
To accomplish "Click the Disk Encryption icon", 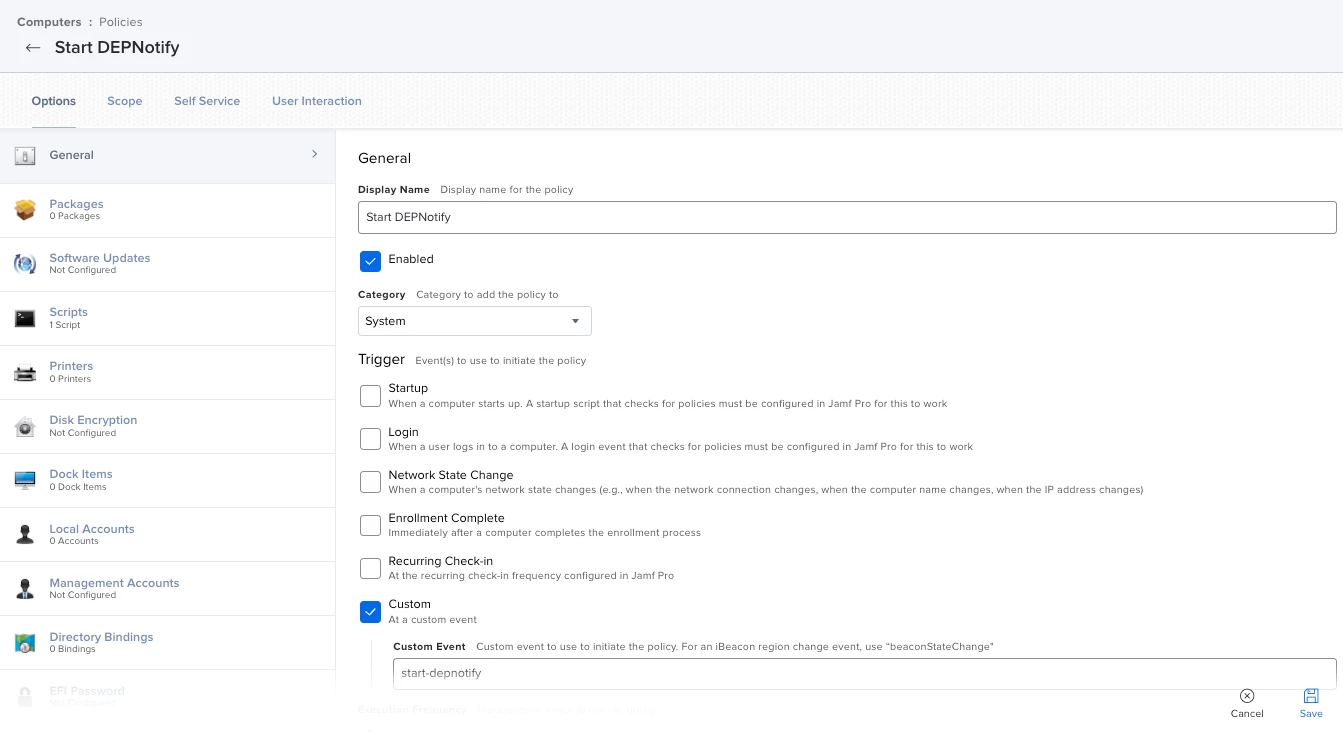I will click(25, 427).
